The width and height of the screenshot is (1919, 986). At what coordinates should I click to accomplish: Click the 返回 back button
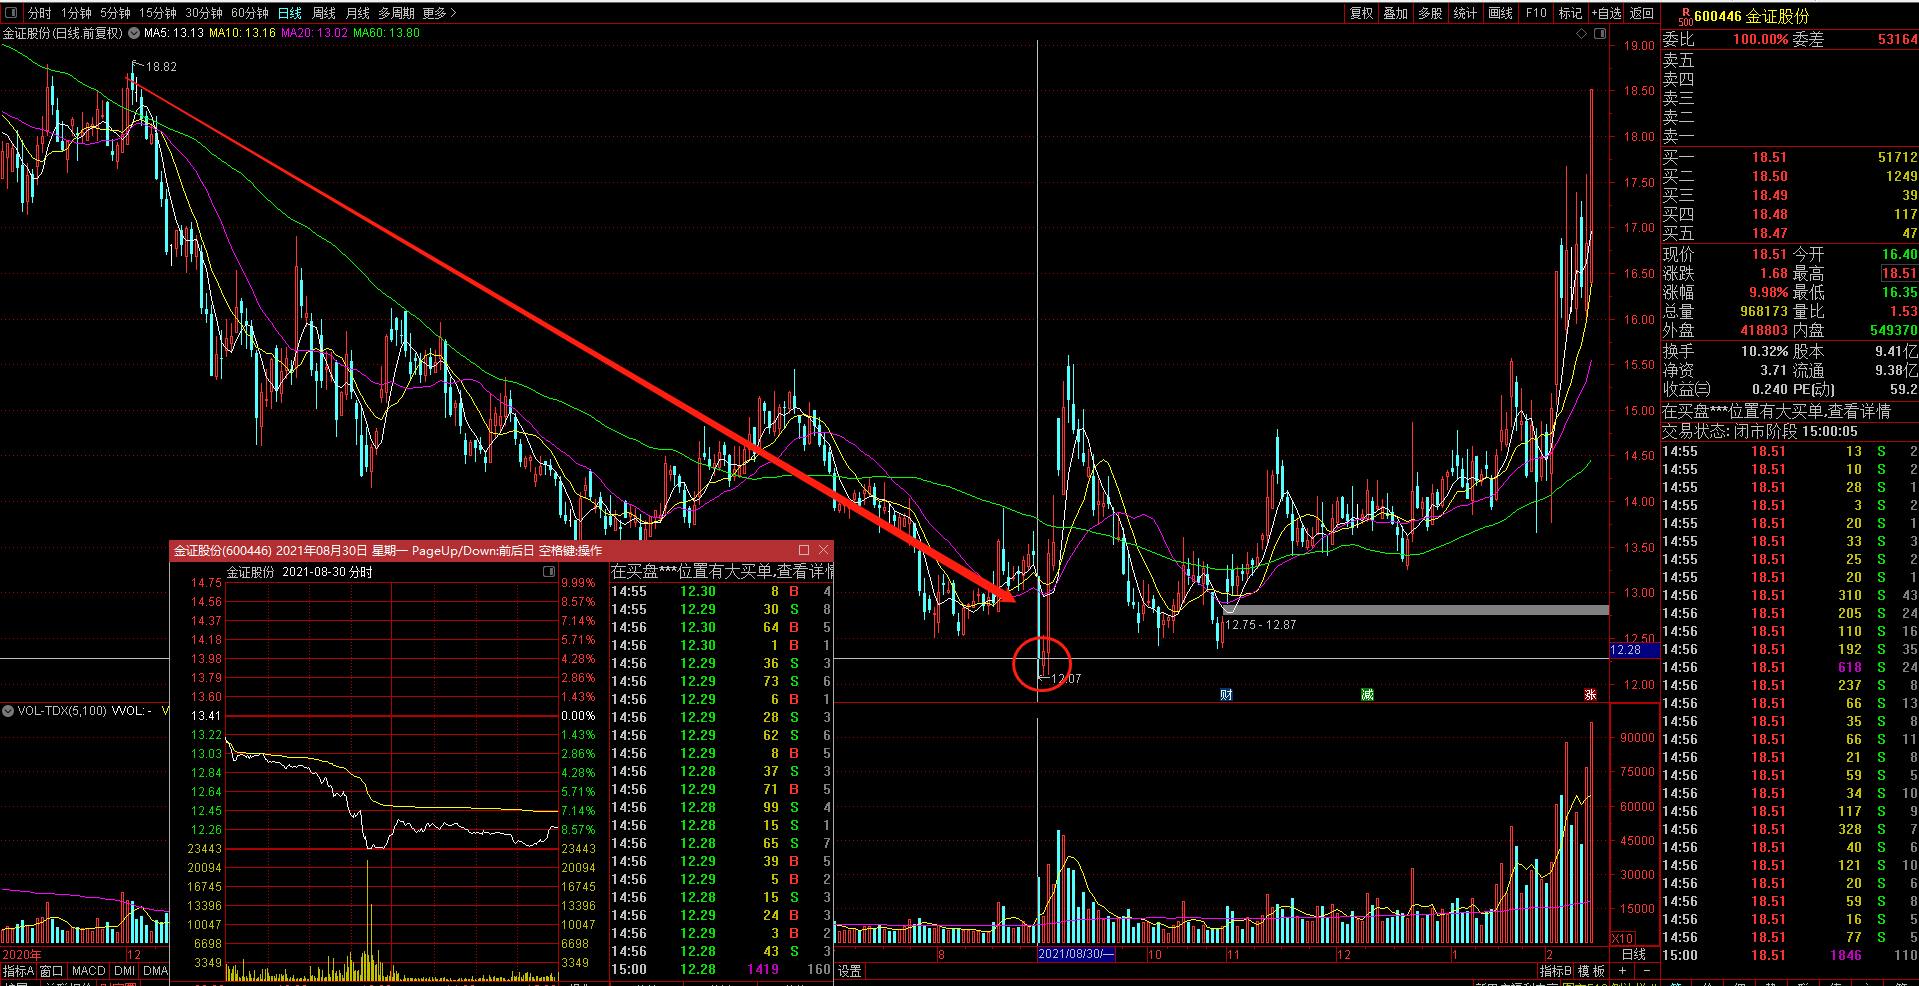tap(1642, 13)
